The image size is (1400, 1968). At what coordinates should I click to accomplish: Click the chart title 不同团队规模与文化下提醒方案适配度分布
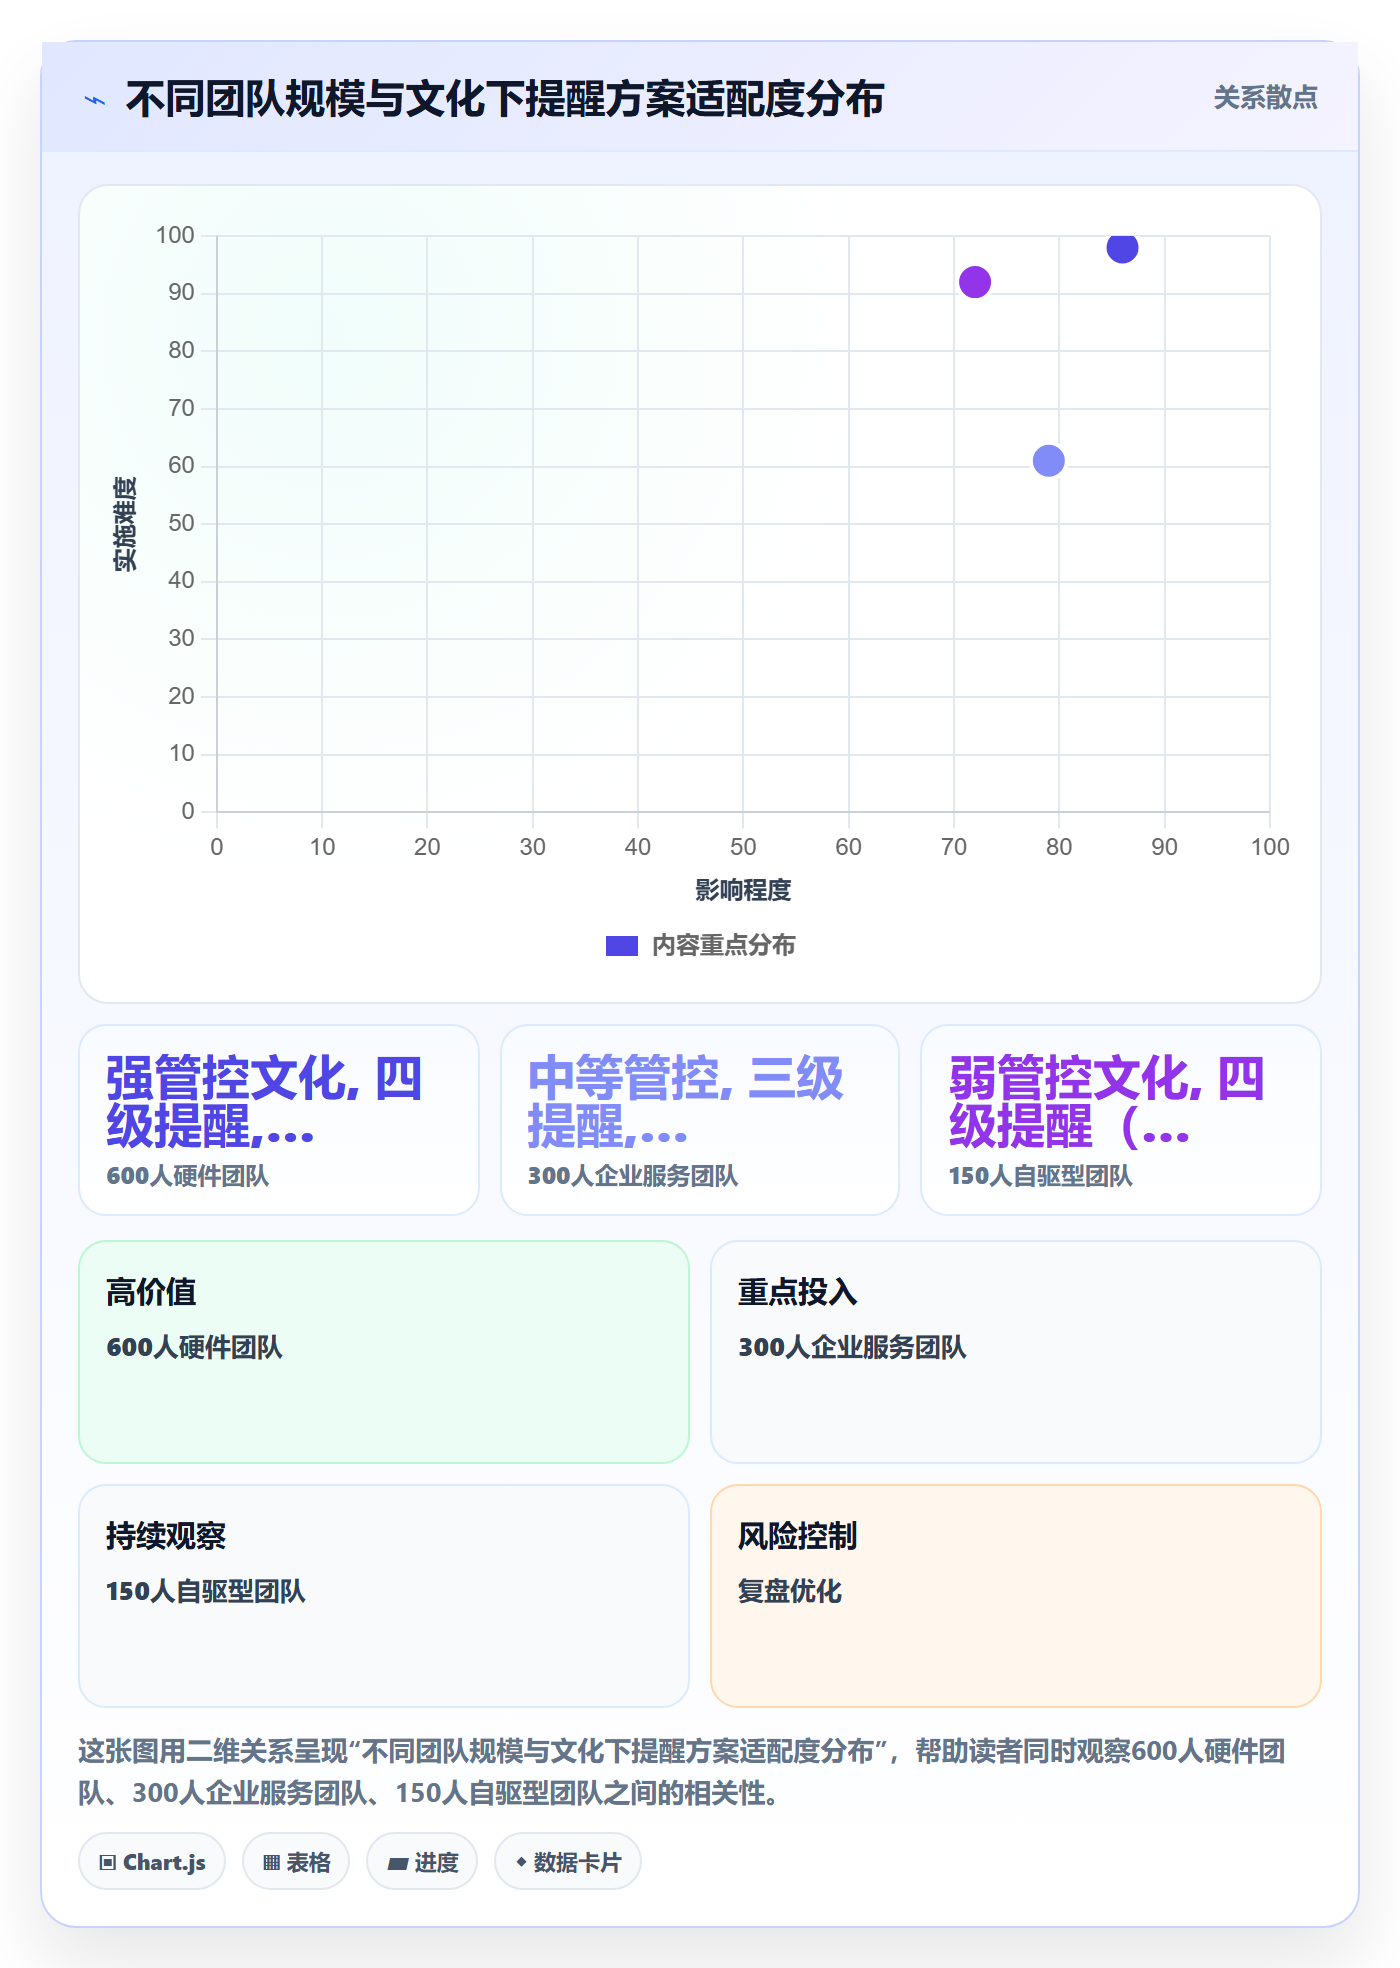[505, 100]
